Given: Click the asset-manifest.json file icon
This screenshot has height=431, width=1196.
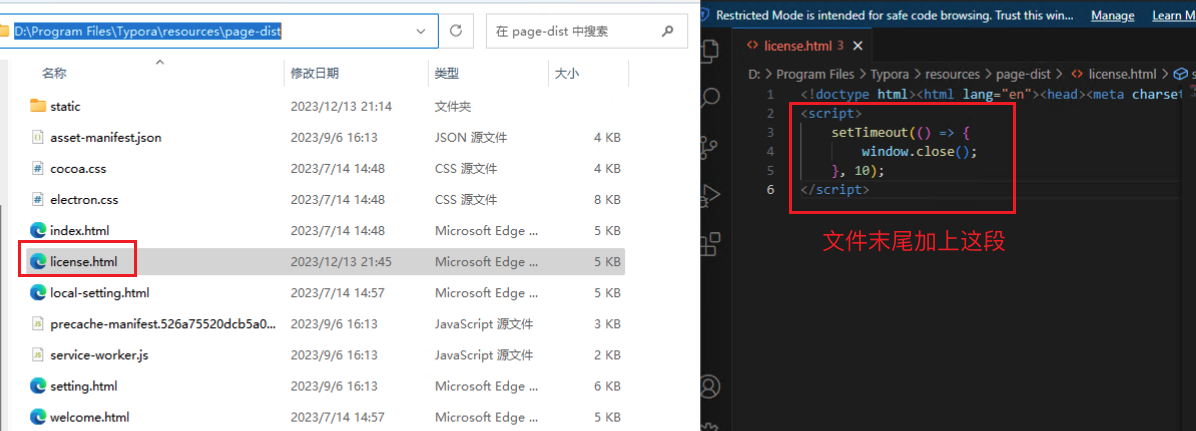Looking at the screenshot, I should pos(37,137).
